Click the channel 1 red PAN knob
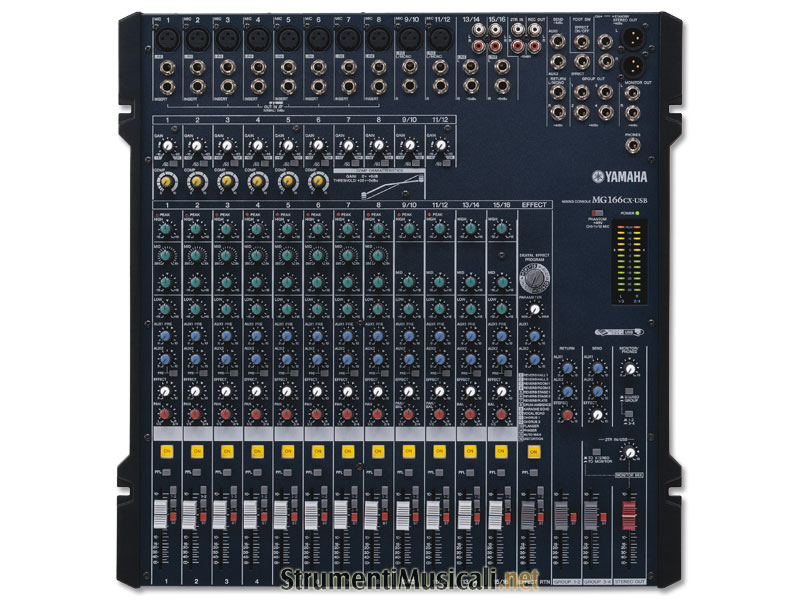This screenshot has height=600, width=800. pyautogui.click(x=163, y=414)
